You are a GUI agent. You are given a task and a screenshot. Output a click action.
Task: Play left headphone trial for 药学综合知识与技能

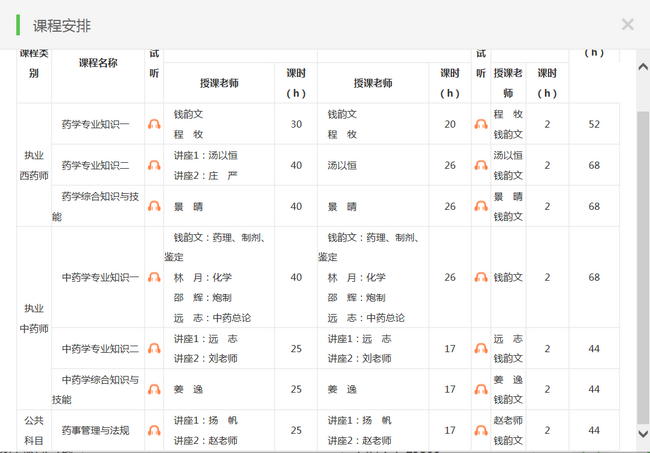(154, 206)
